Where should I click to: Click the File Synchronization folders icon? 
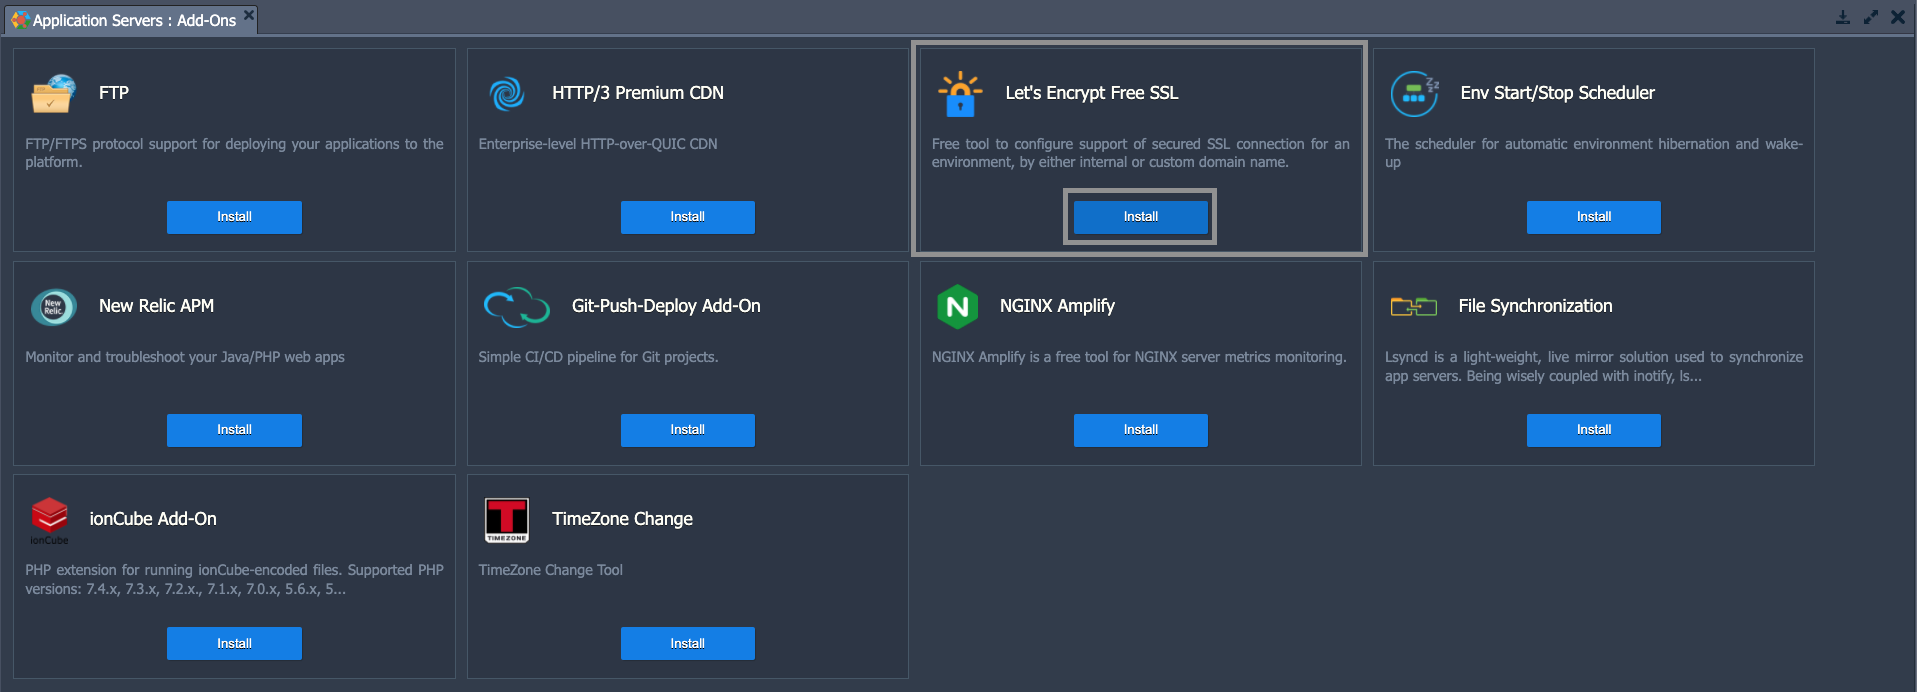click(x=1413, y=307)
